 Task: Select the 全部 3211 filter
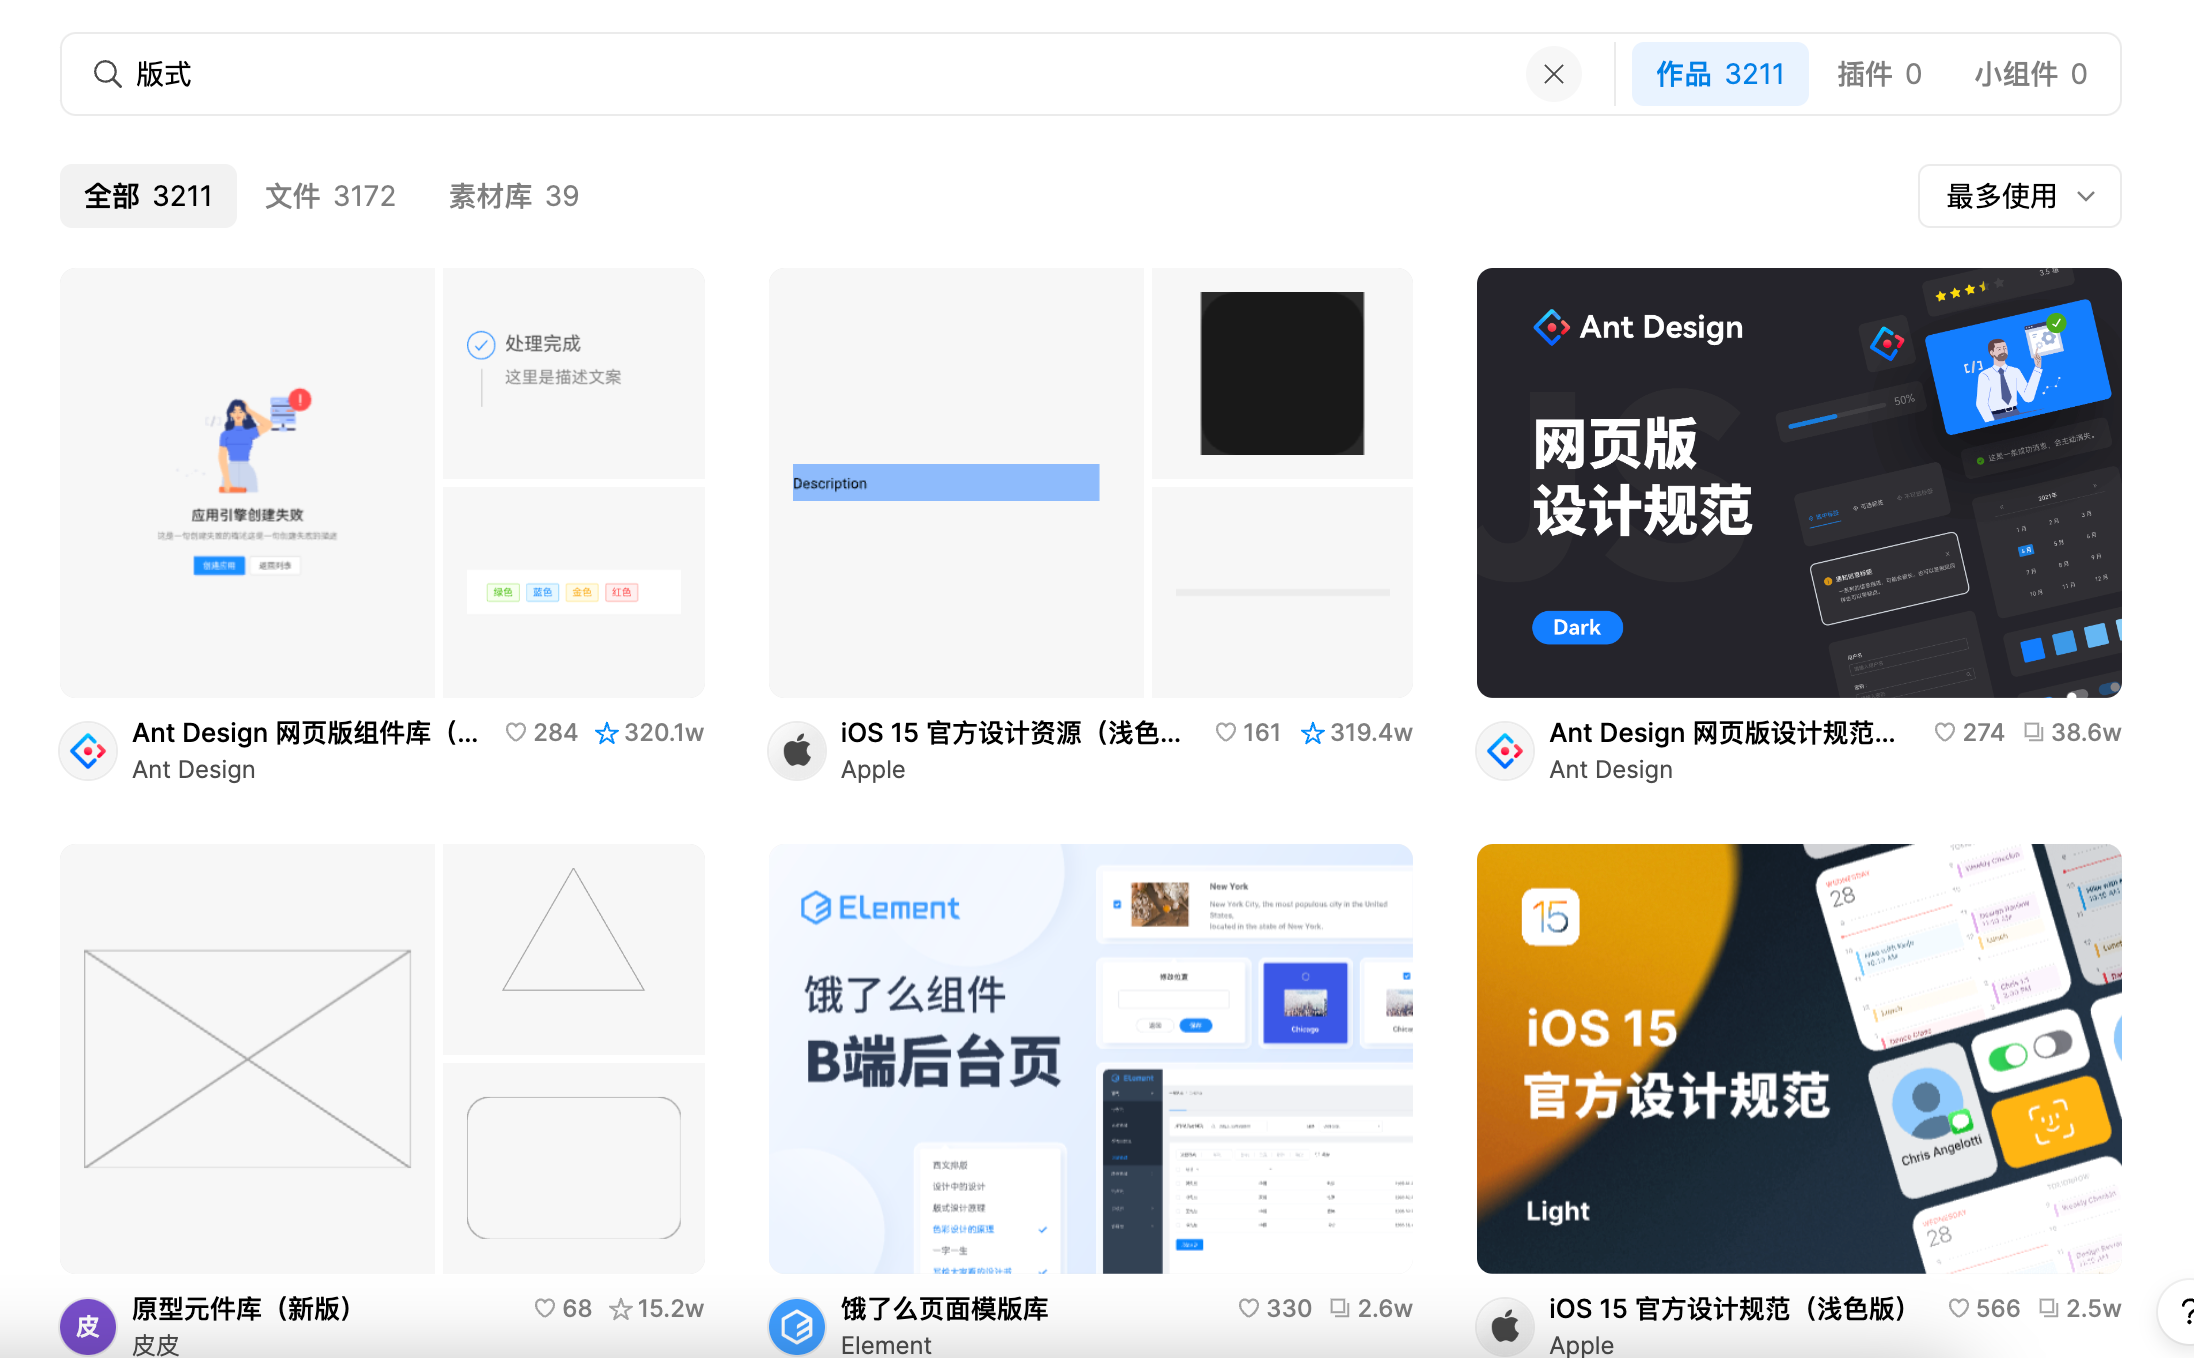coord(148,196)
